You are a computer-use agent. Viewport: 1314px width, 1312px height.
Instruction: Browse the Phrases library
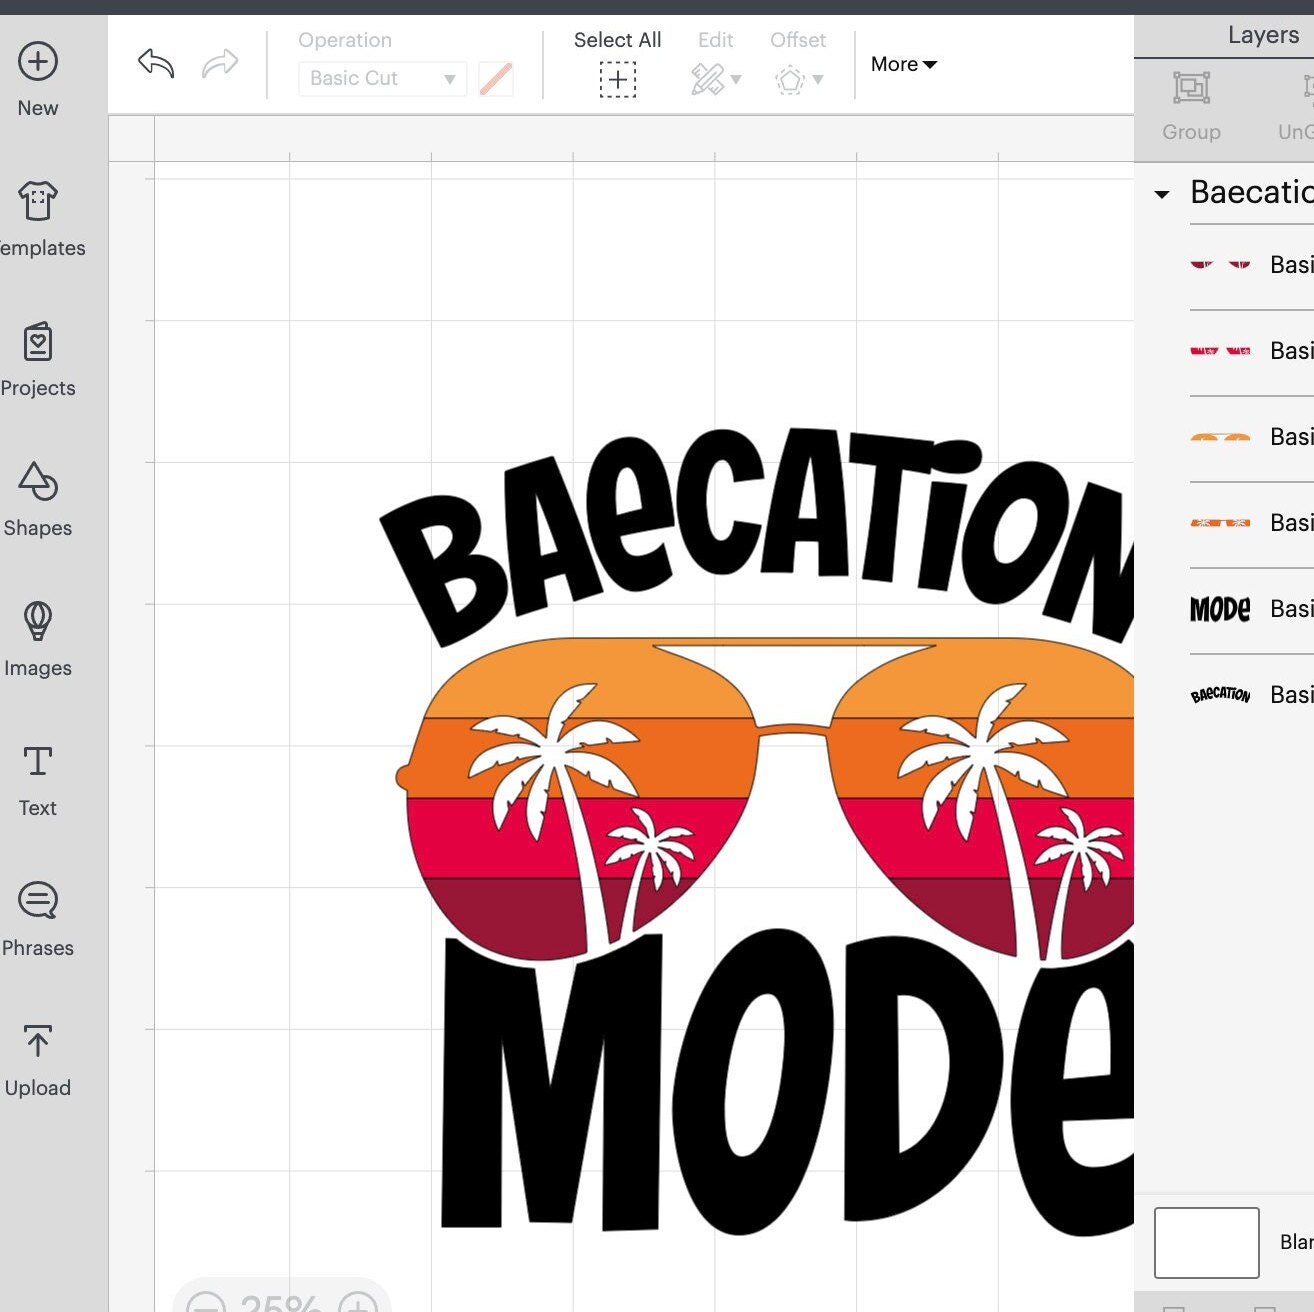37,918
